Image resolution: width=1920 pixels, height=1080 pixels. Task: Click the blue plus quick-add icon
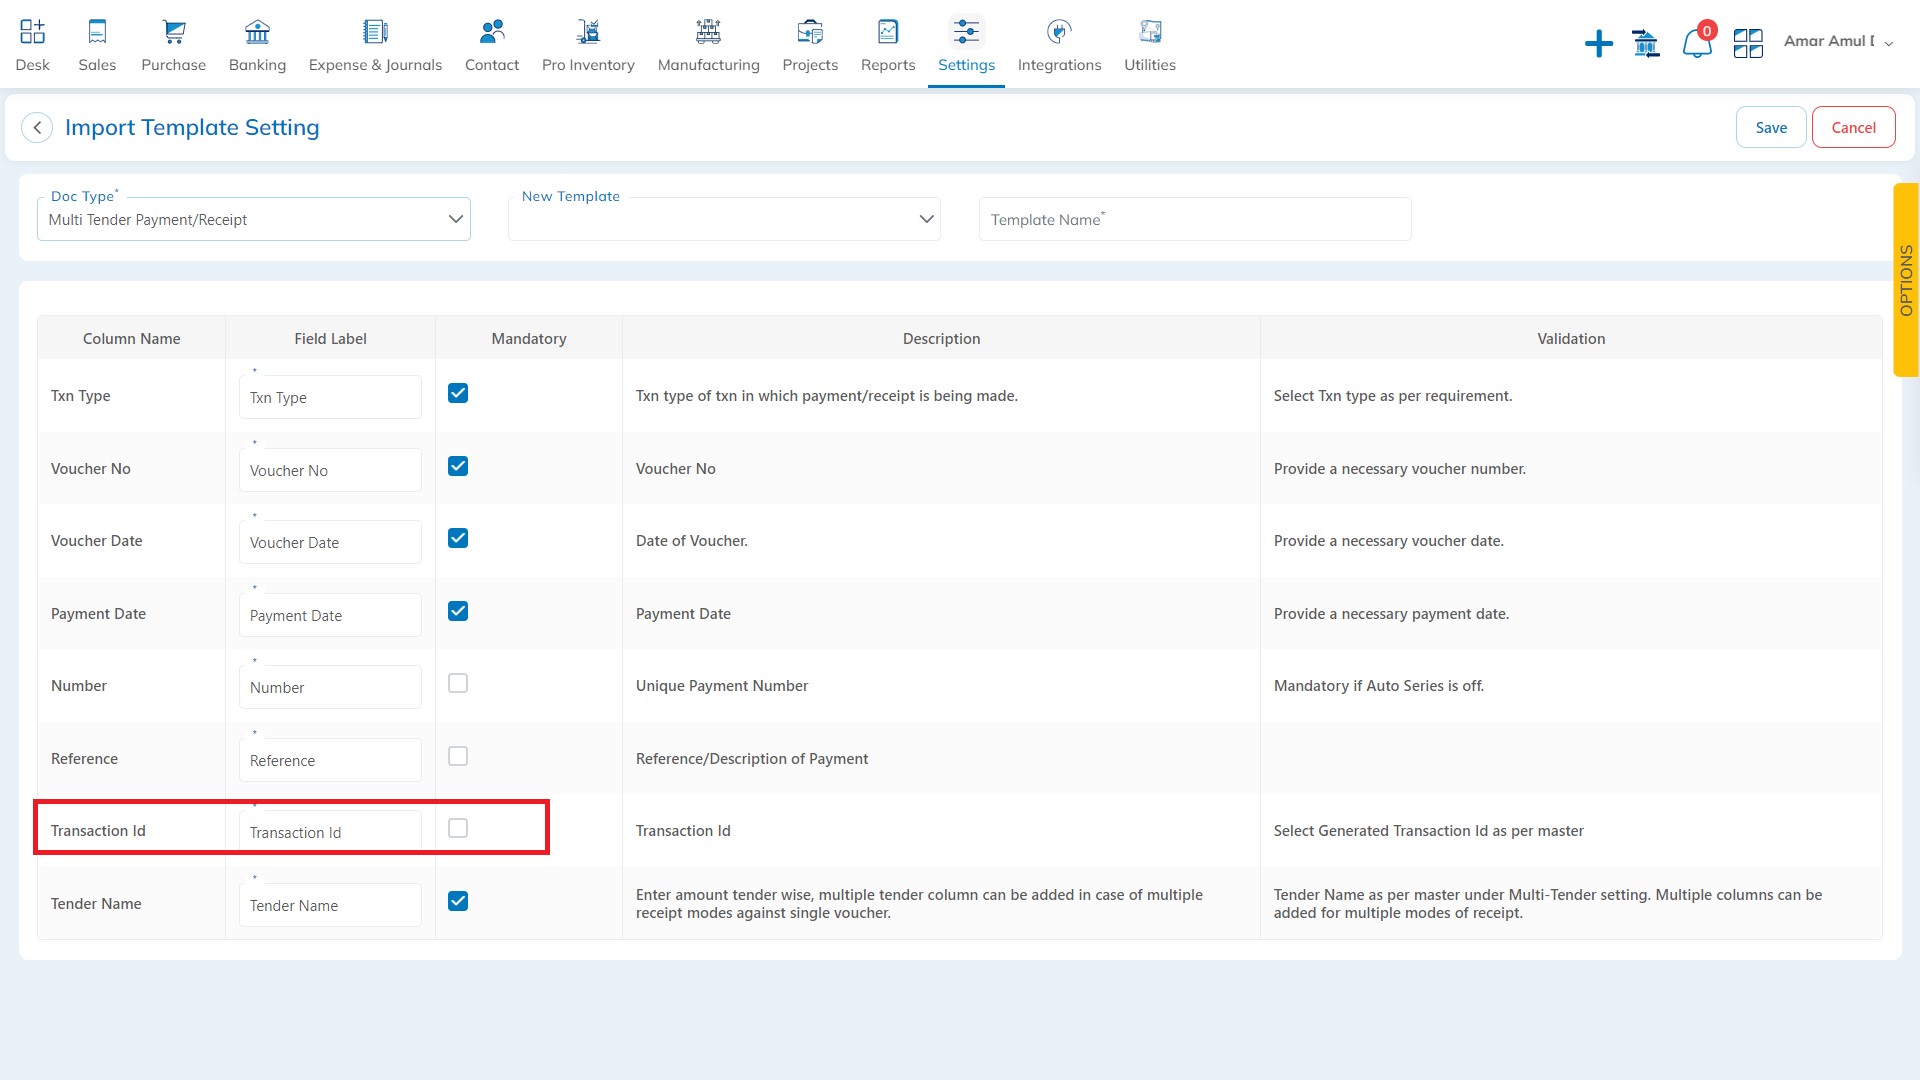tap(1598, 44)
